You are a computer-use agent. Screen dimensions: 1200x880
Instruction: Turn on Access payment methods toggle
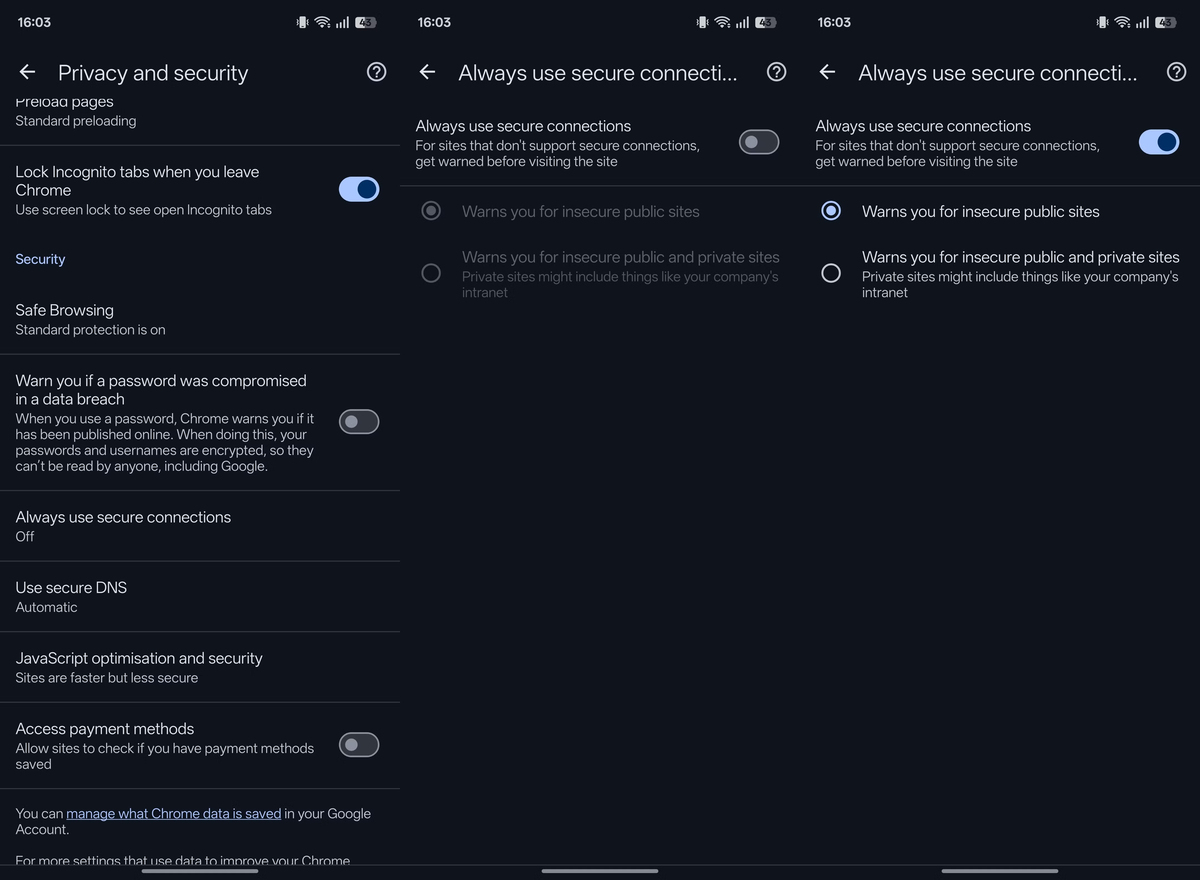pos(359,745)
